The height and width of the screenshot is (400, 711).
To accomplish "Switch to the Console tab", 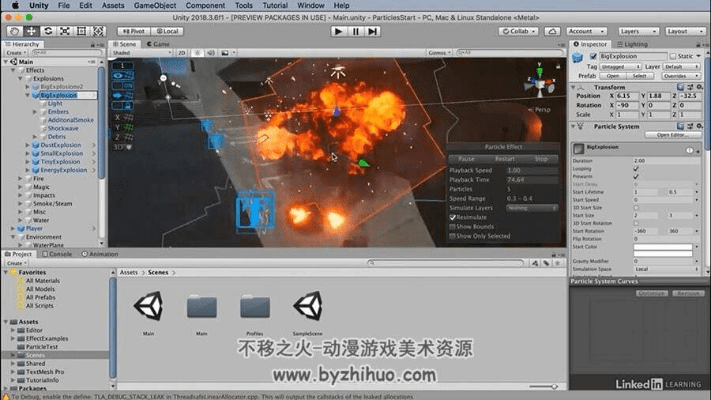I will (x=58, y=254).
